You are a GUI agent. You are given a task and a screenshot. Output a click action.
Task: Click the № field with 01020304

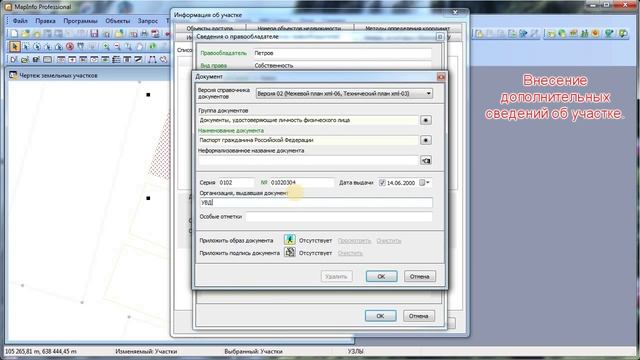tap(301, 182)
